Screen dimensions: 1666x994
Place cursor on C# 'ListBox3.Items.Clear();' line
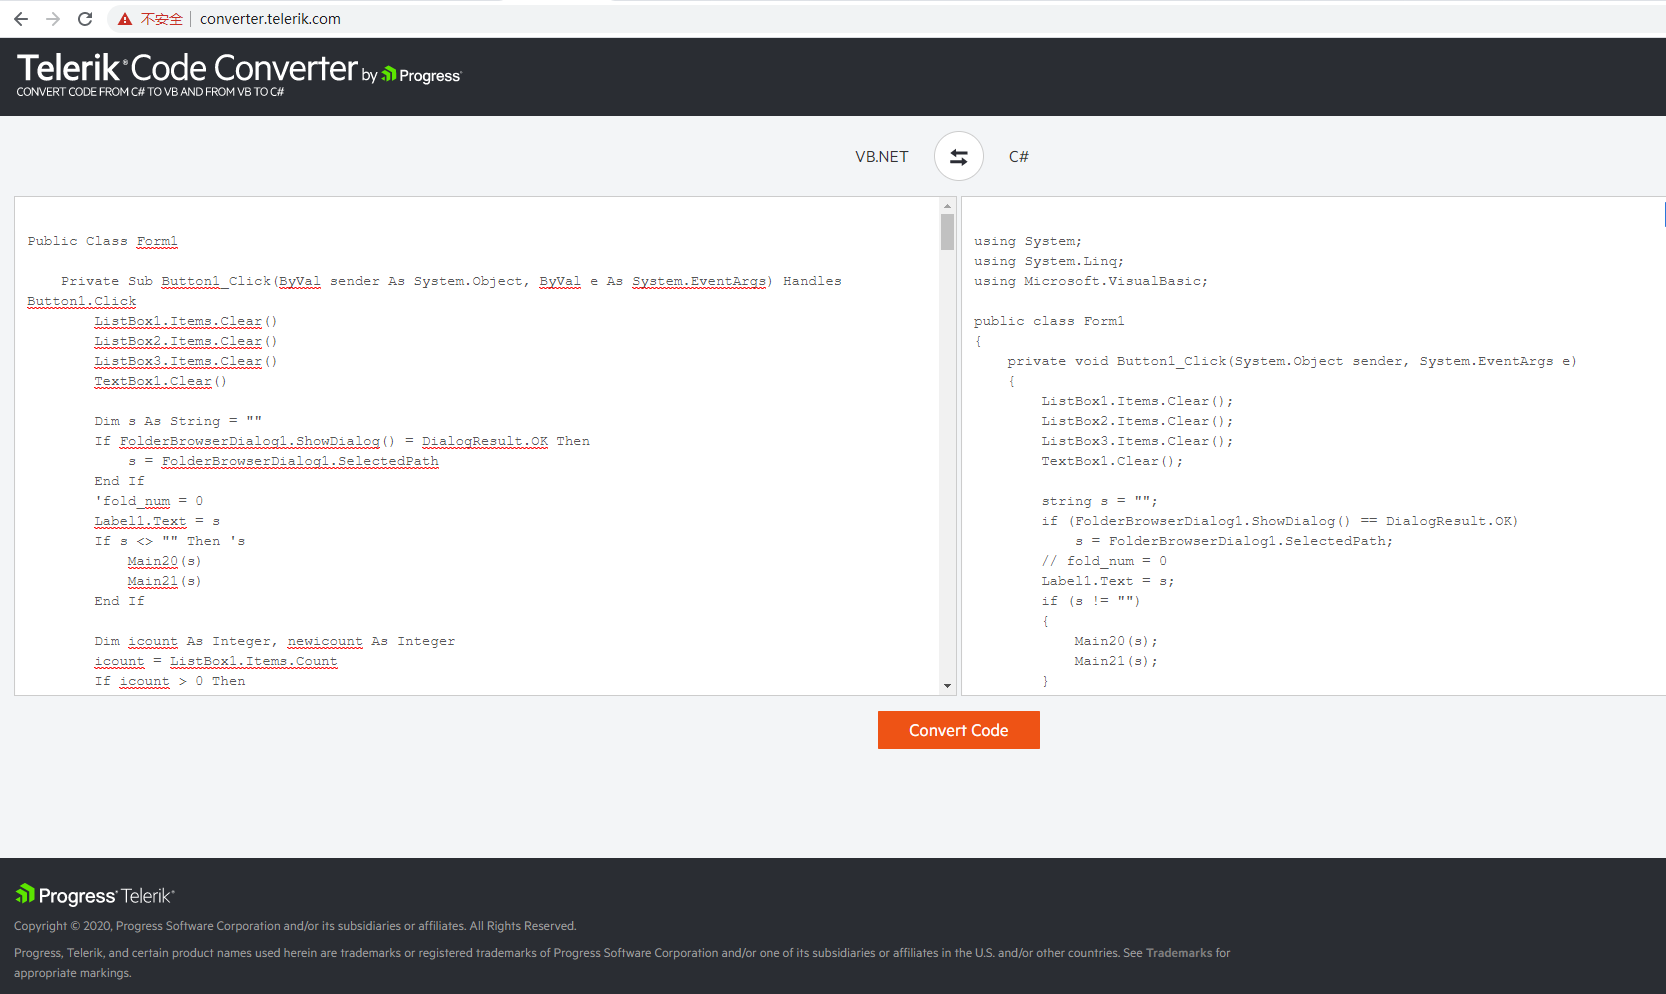click(x=1137, y=441)
